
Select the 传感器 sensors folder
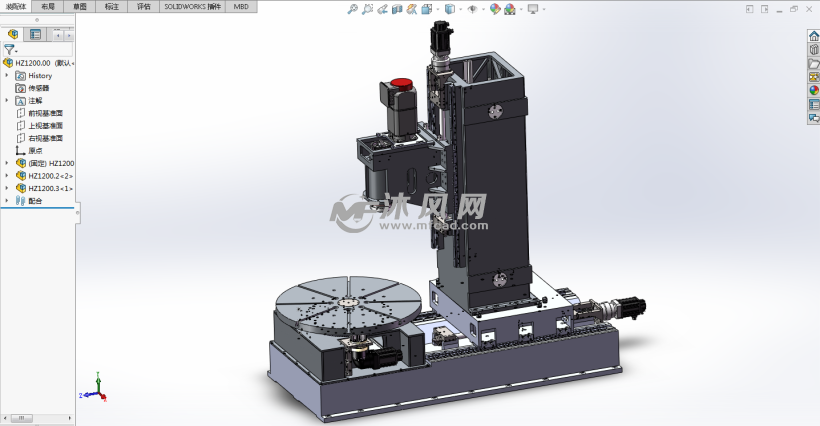point(32,88)
